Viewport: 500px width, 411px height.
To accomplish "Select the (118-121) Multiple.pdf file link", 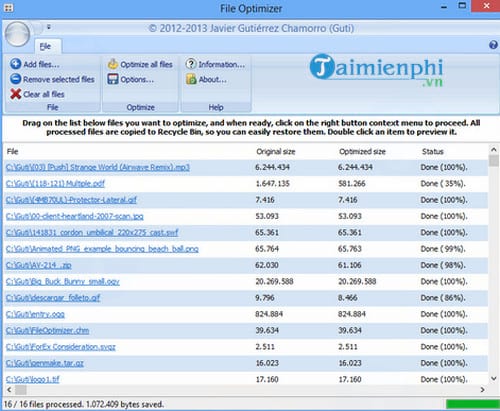I will (x=55, y=184).
